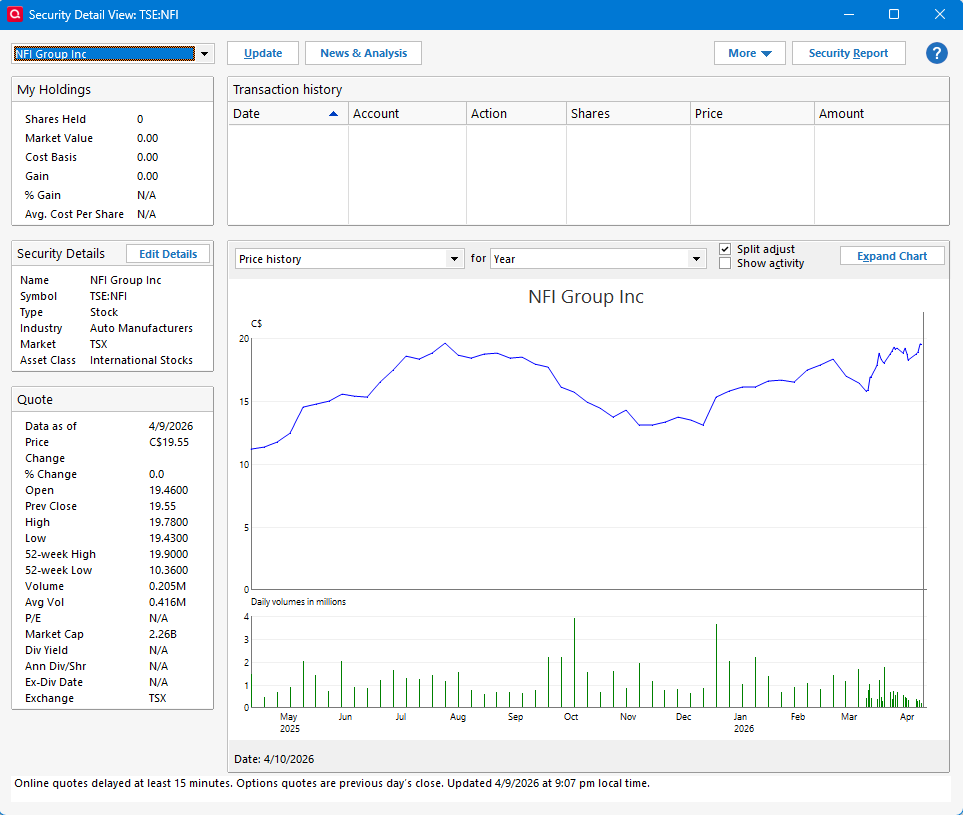Open the Year time range dropdown
Viewport: 963px width, 815px height.
(x=696, y=259)
